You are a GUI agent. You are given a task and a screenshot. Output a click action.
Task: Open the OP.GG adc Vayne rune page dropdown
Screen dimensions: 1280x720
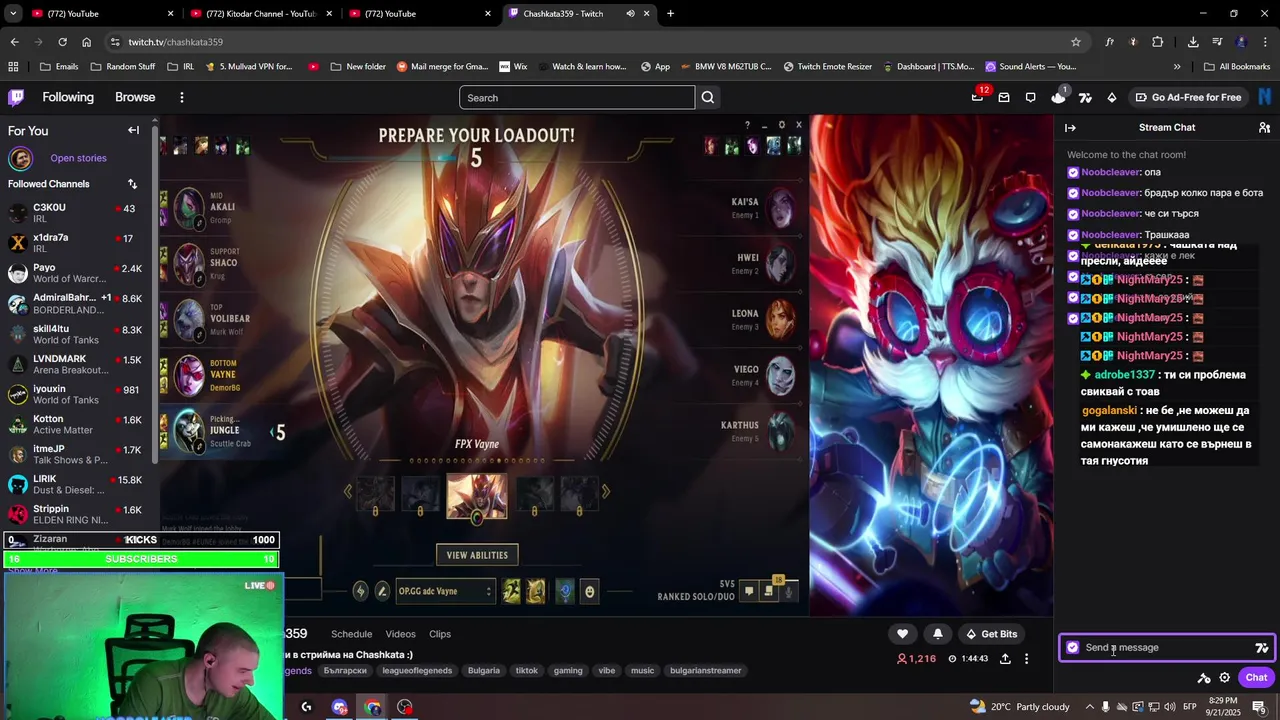[x=445, y=591]
